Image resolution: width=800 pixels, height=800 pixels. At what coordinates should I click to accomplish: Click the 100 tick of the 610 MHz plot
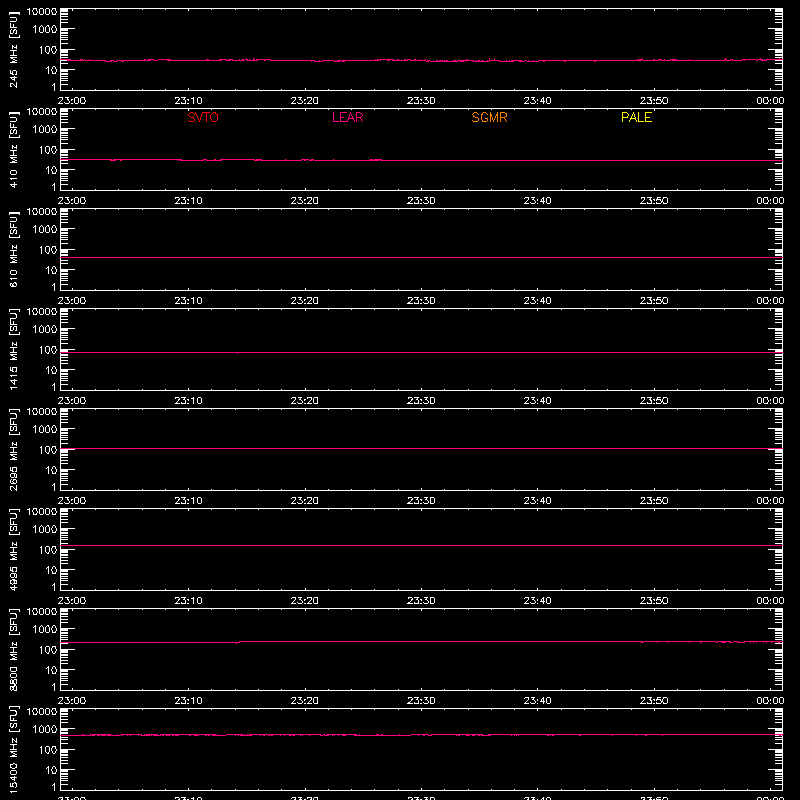[48, 250]
